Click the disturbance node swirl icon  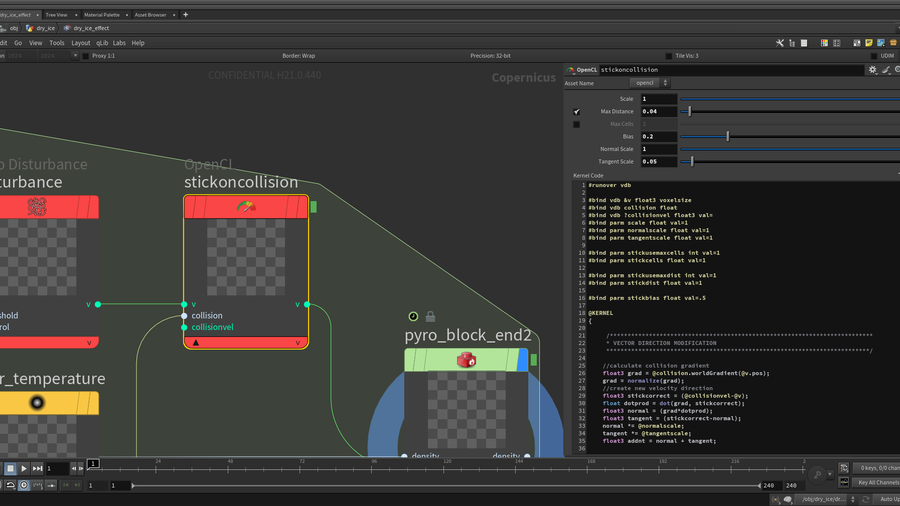coord(37,207)
